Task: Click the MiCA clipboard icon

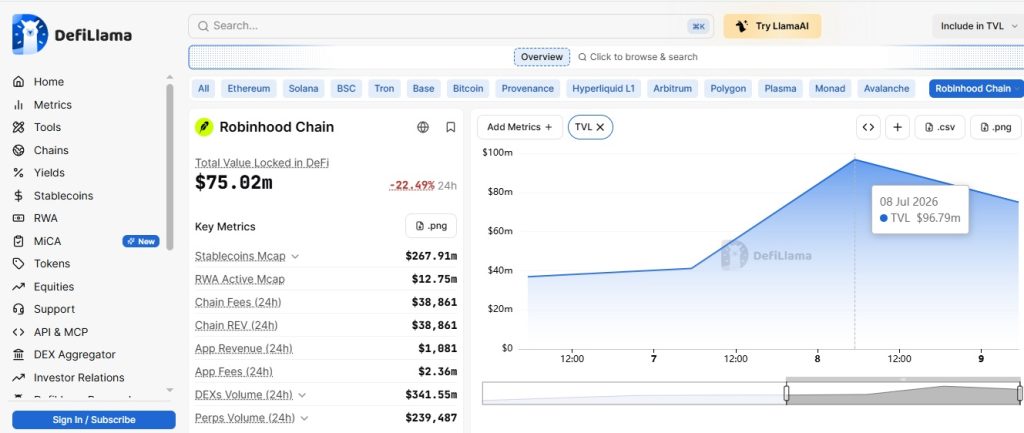Action: pyautogui.click(x=18, y=241)
